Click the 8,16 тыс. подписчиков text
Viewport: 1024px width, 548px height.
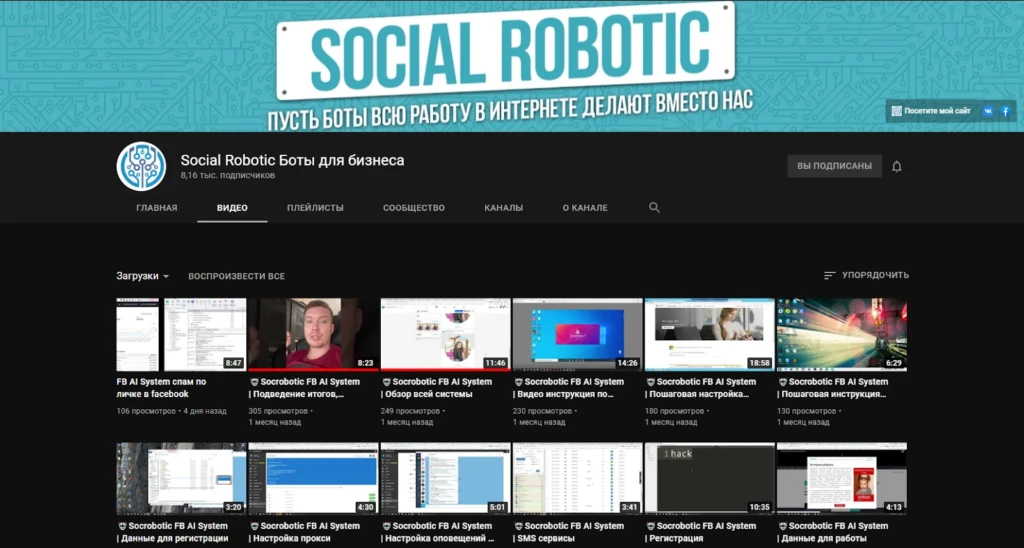(x=228, y=176)
